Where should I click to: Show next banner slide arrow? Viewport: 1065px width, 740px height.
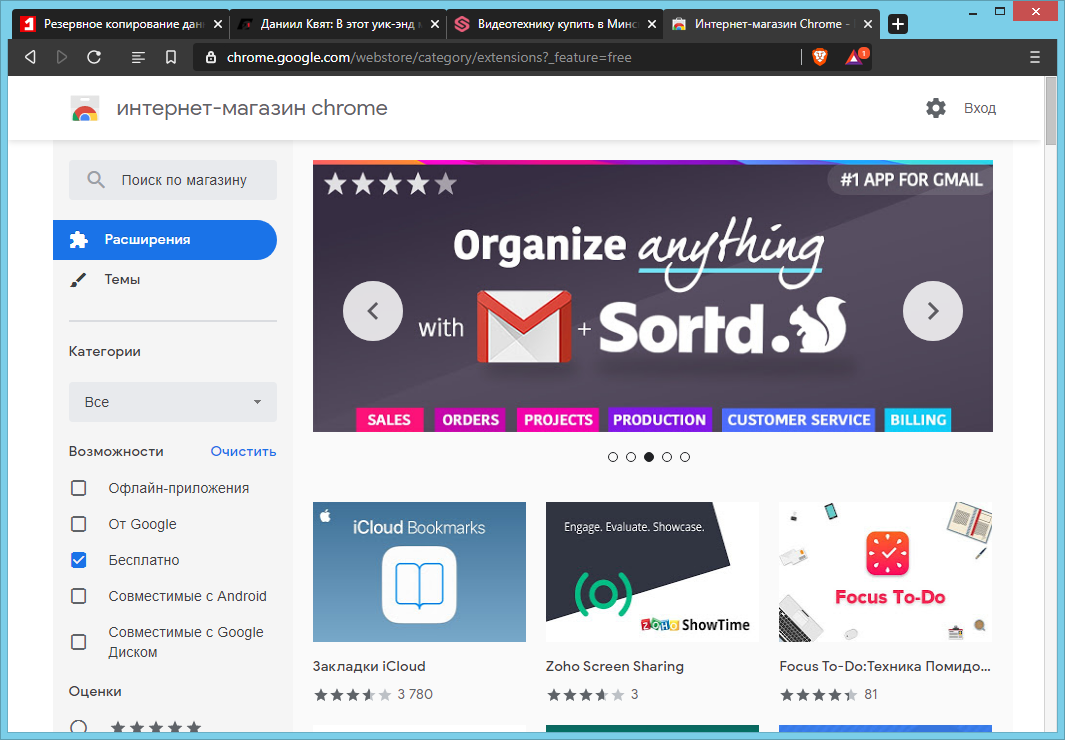point(933,311)
